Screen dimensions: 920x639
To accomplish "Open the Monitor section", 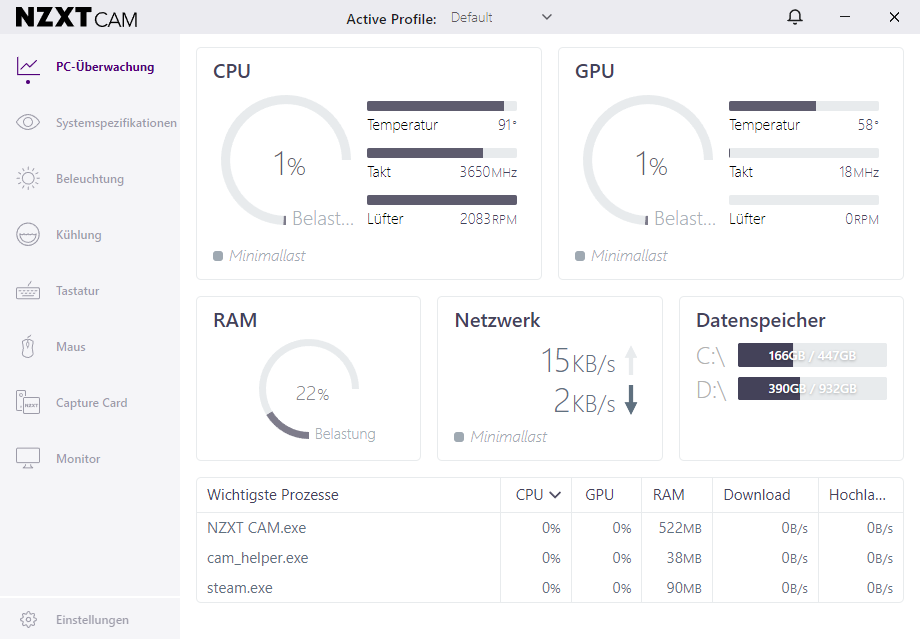I will point(90,458).
